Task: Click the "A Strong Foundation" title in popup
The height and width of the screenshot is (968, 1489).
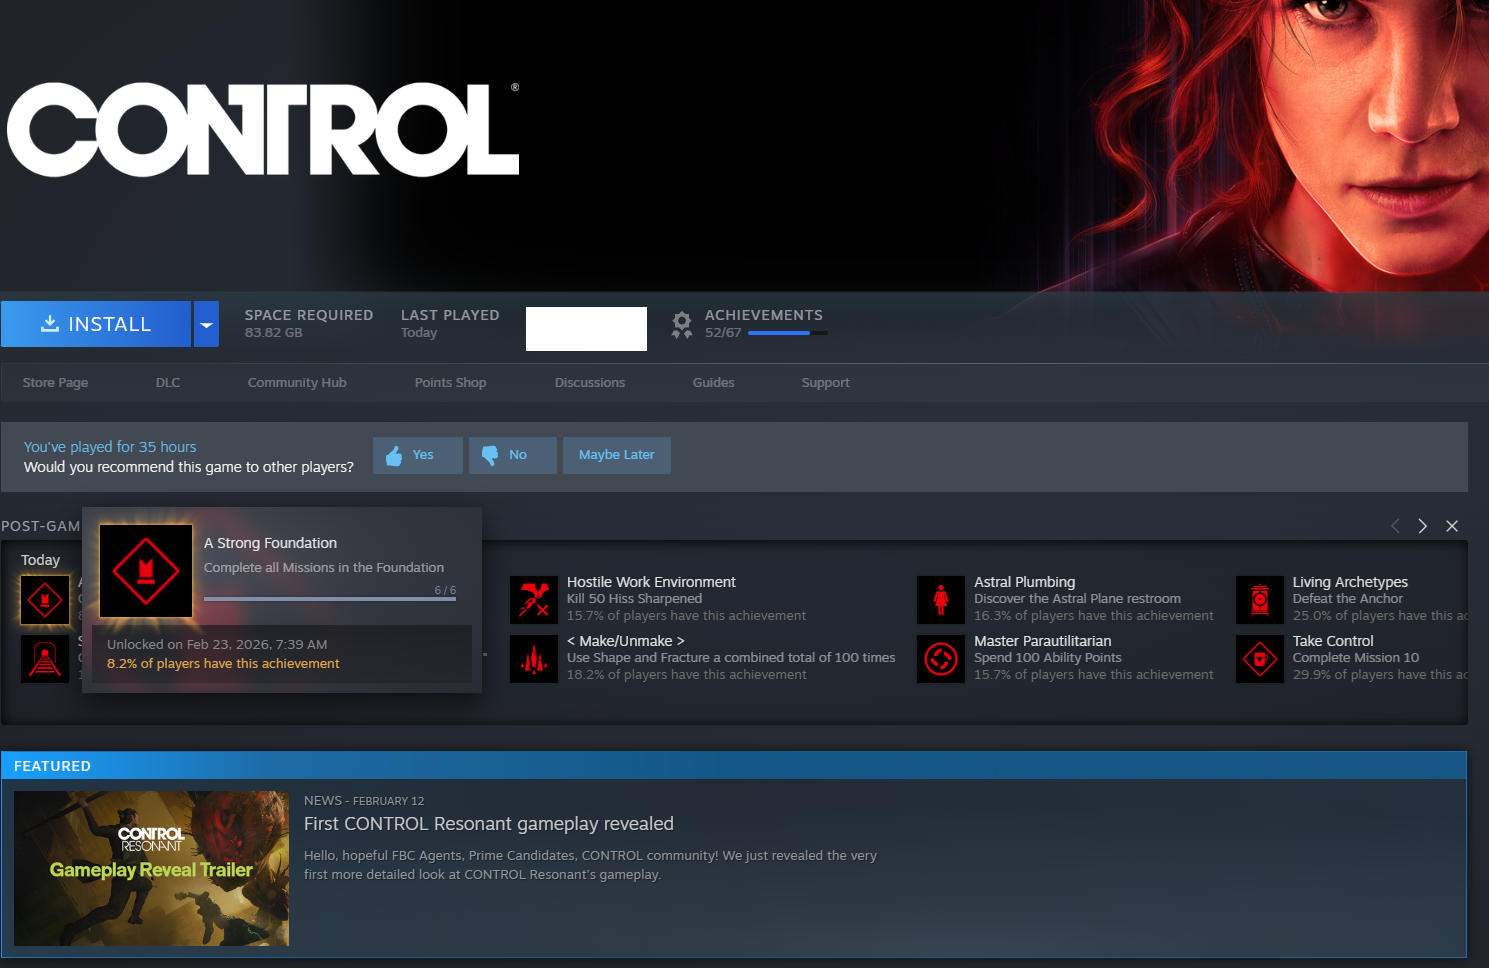Action: [271, 543]
